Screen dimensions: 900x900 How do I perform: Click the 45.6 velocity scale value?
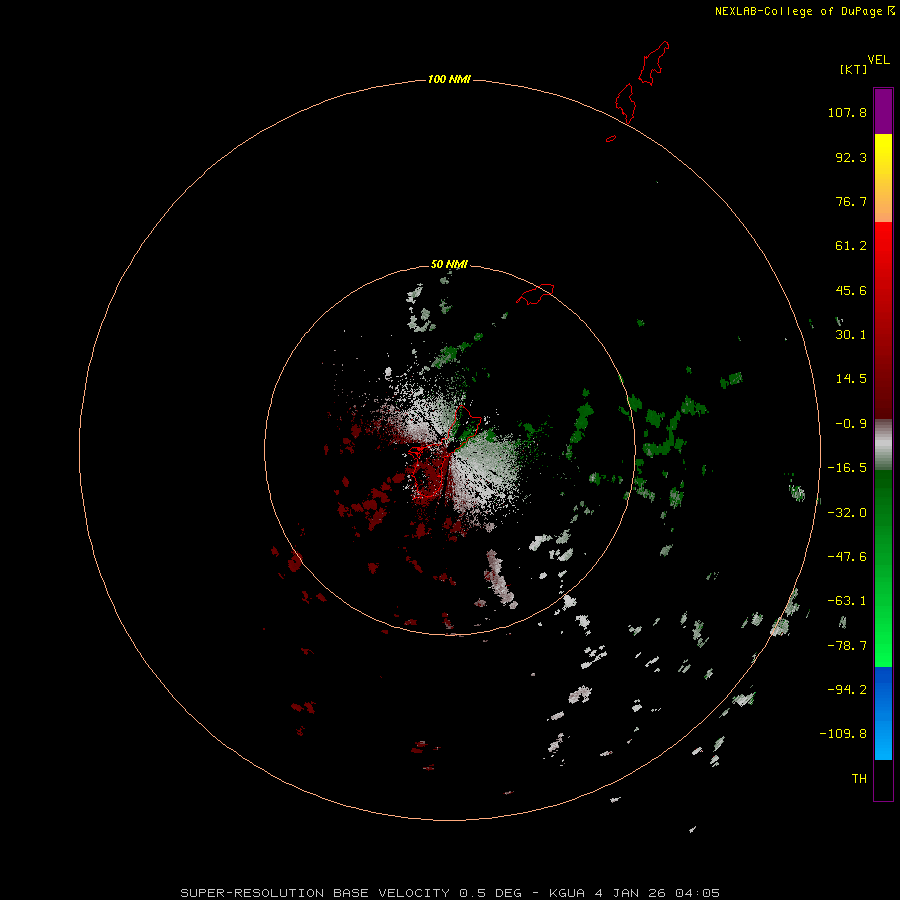(x=851, y=290)
